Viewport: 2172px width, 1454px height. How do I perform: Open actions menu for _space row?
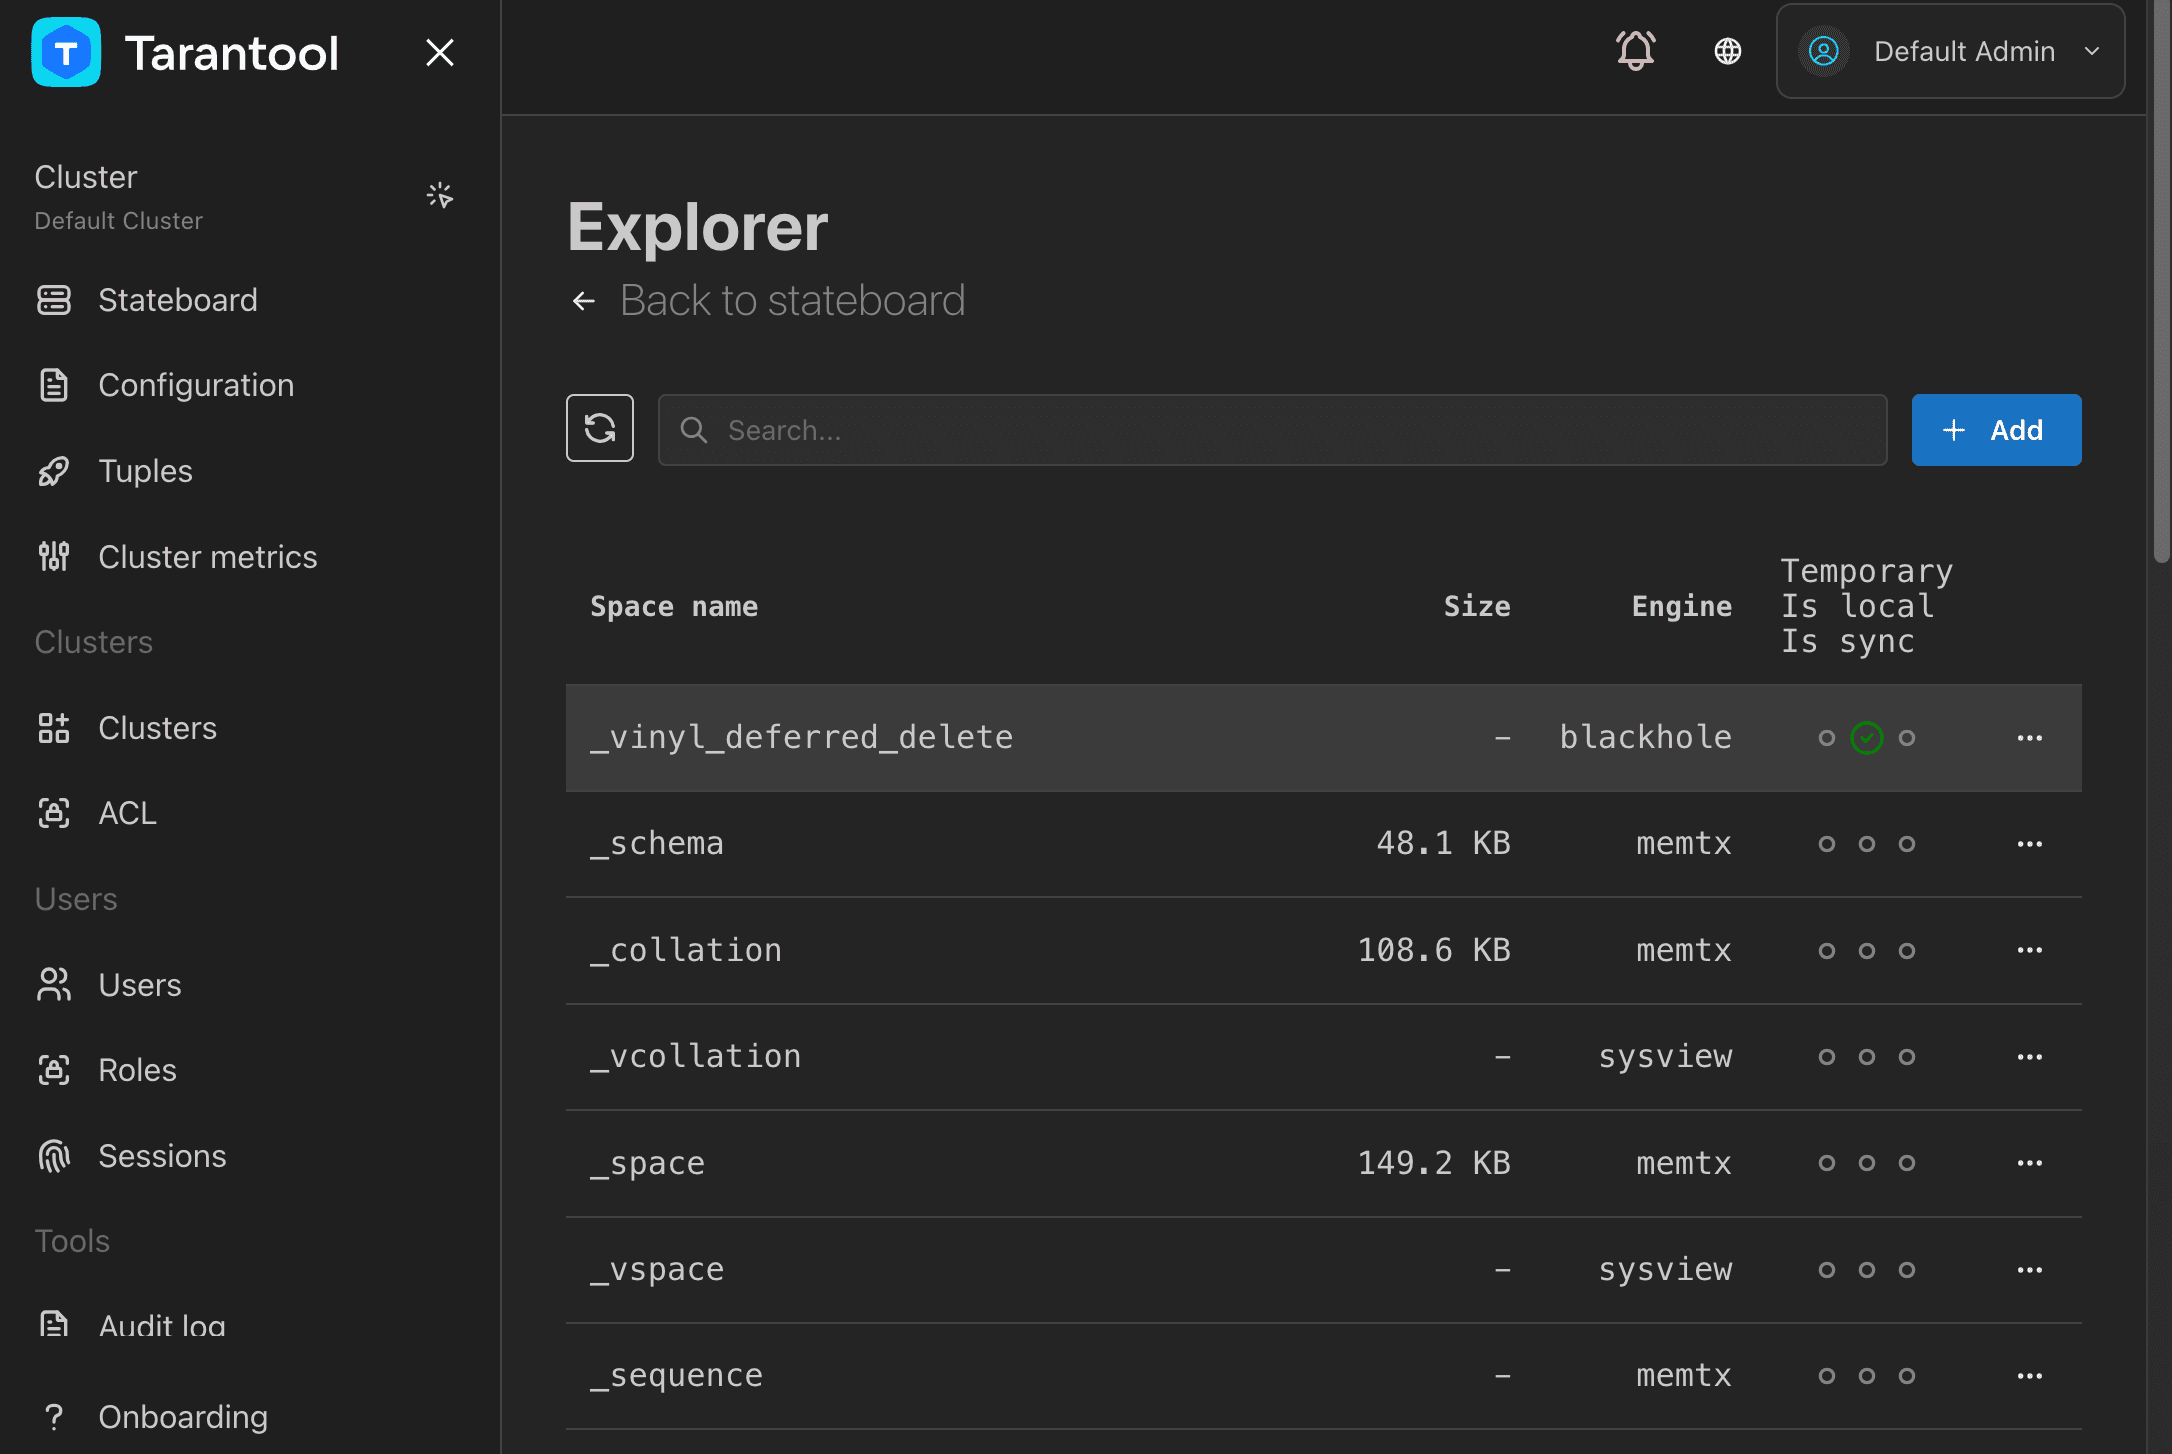click(x=2030, y=1163)
